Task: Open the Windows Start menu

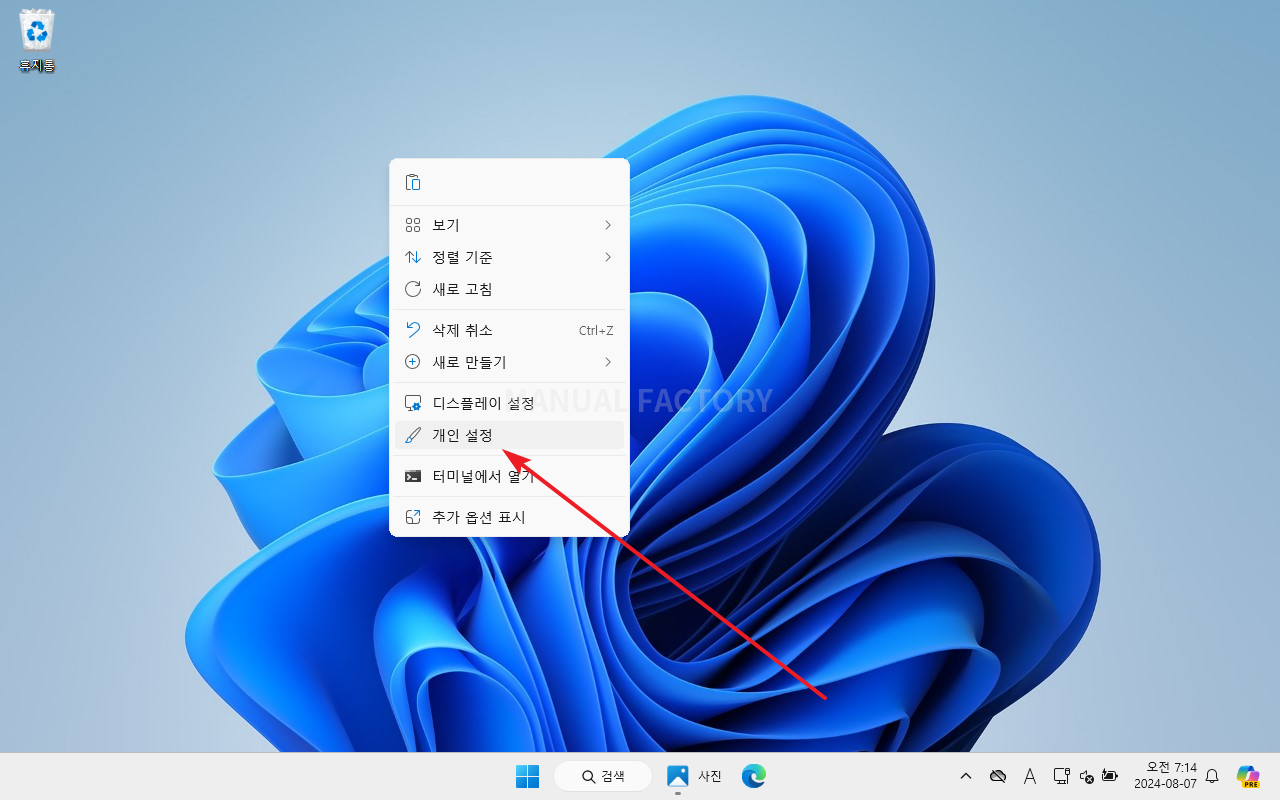Action: [x=527, y=776]
